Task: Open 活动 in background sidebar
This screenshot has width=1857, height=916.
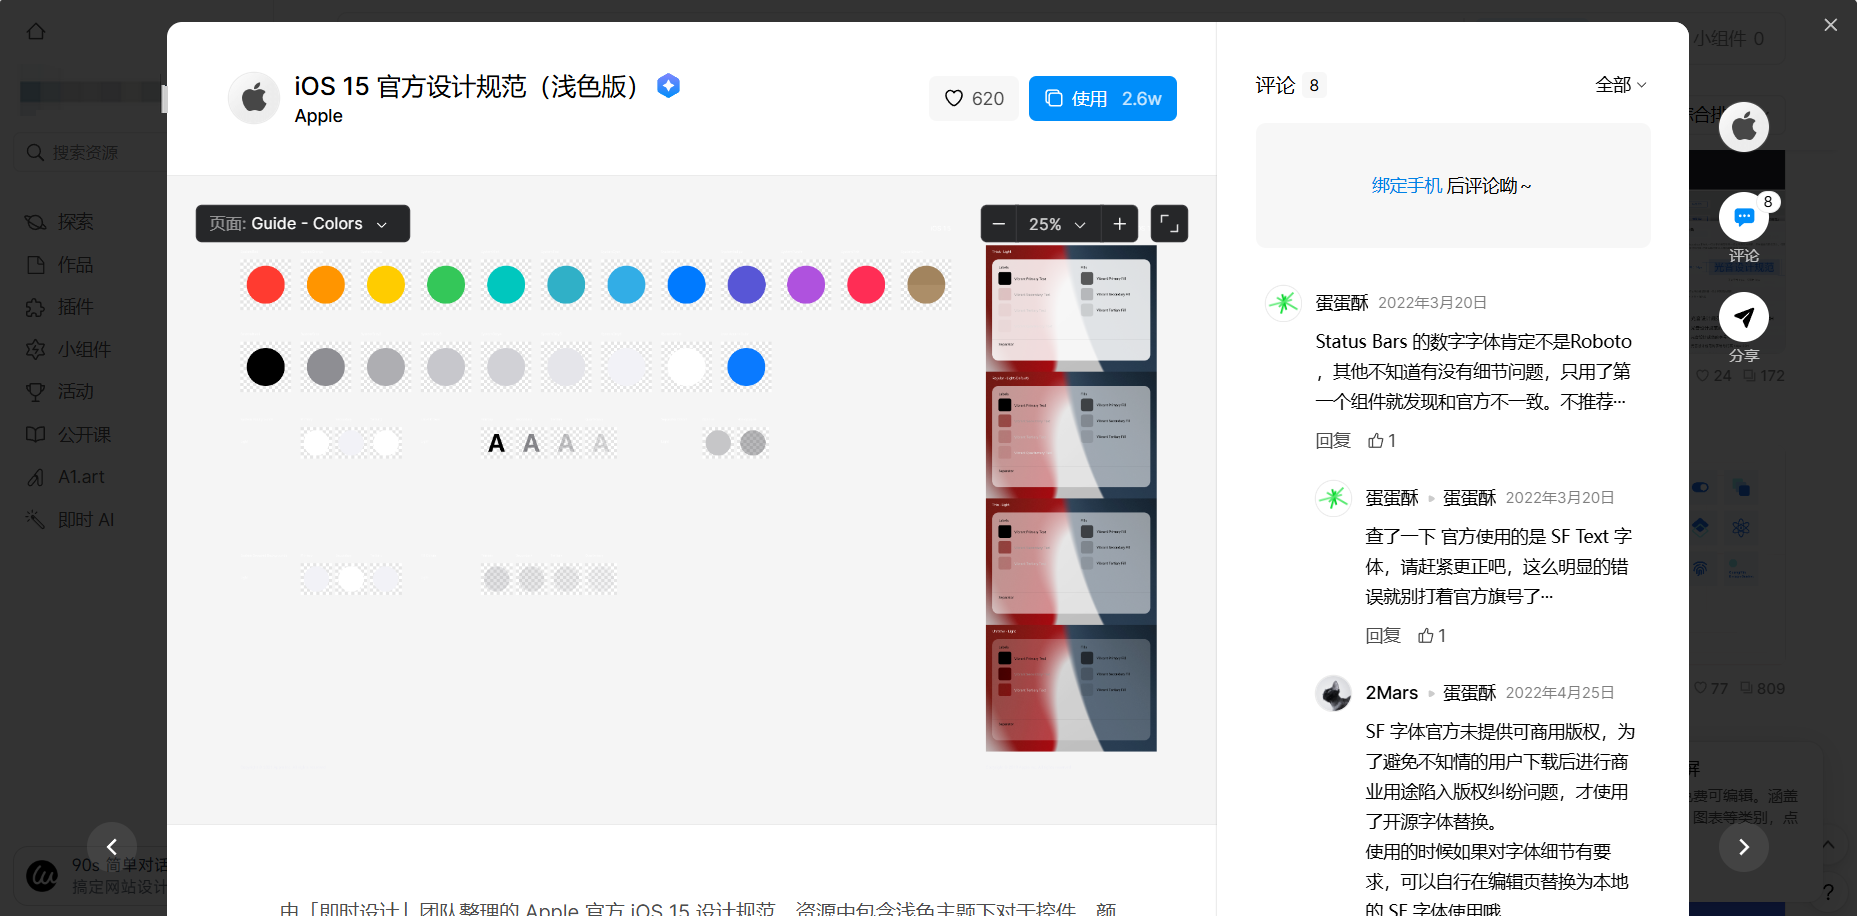Action: [x=60, y=392]
